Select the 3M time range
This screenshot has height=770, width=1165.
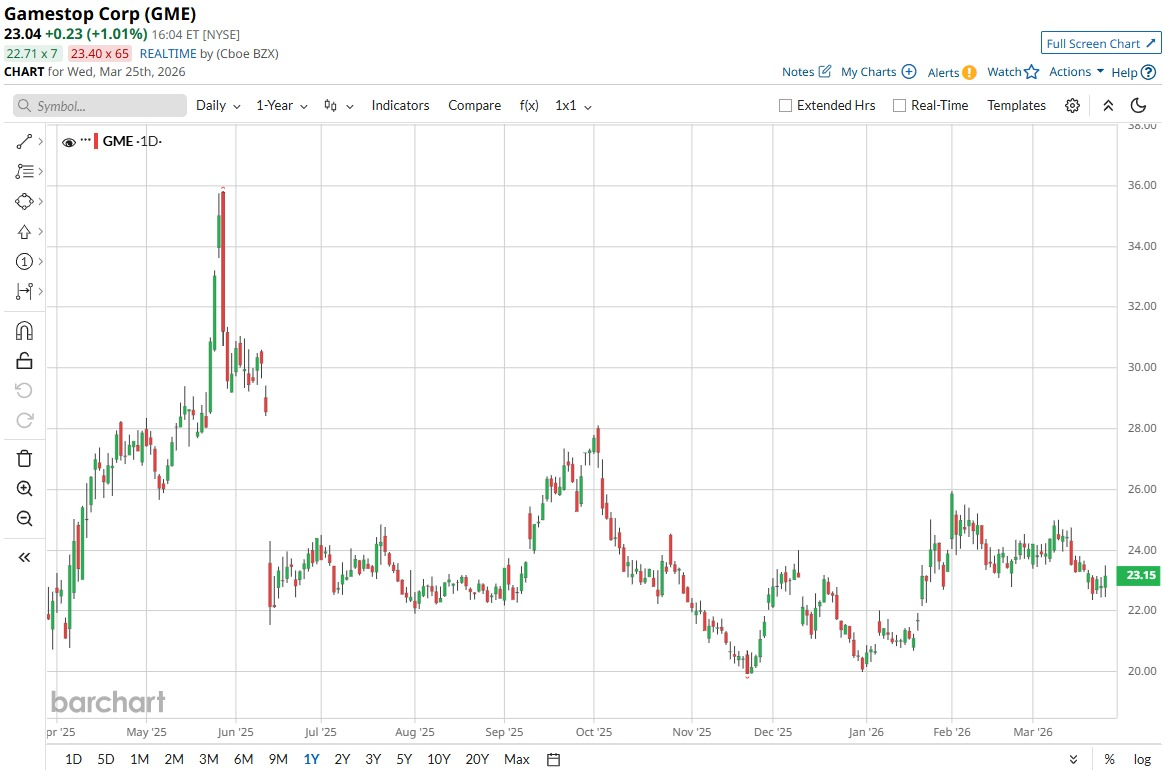click(x=209, y=759)
